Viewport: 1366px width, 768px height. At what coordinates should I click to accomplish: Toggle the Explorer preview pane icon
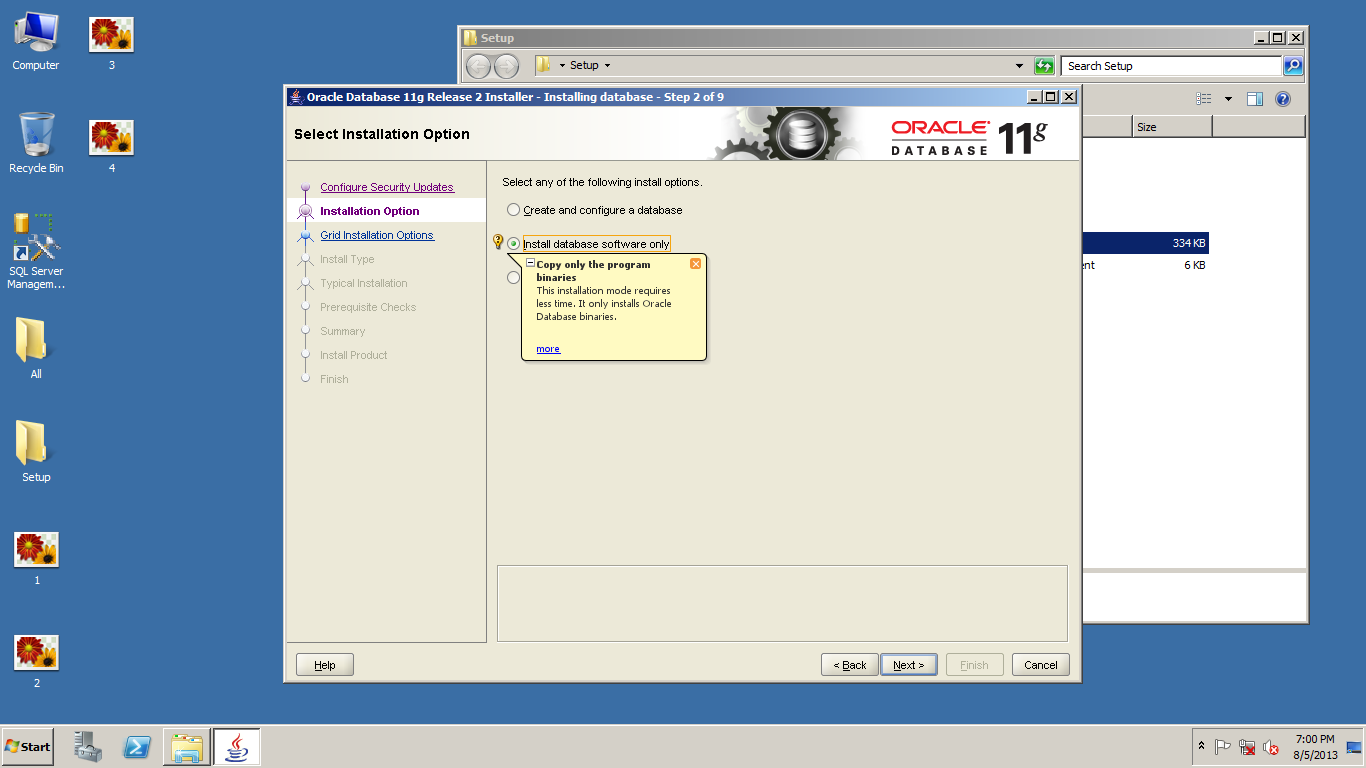pos(1255,99)
